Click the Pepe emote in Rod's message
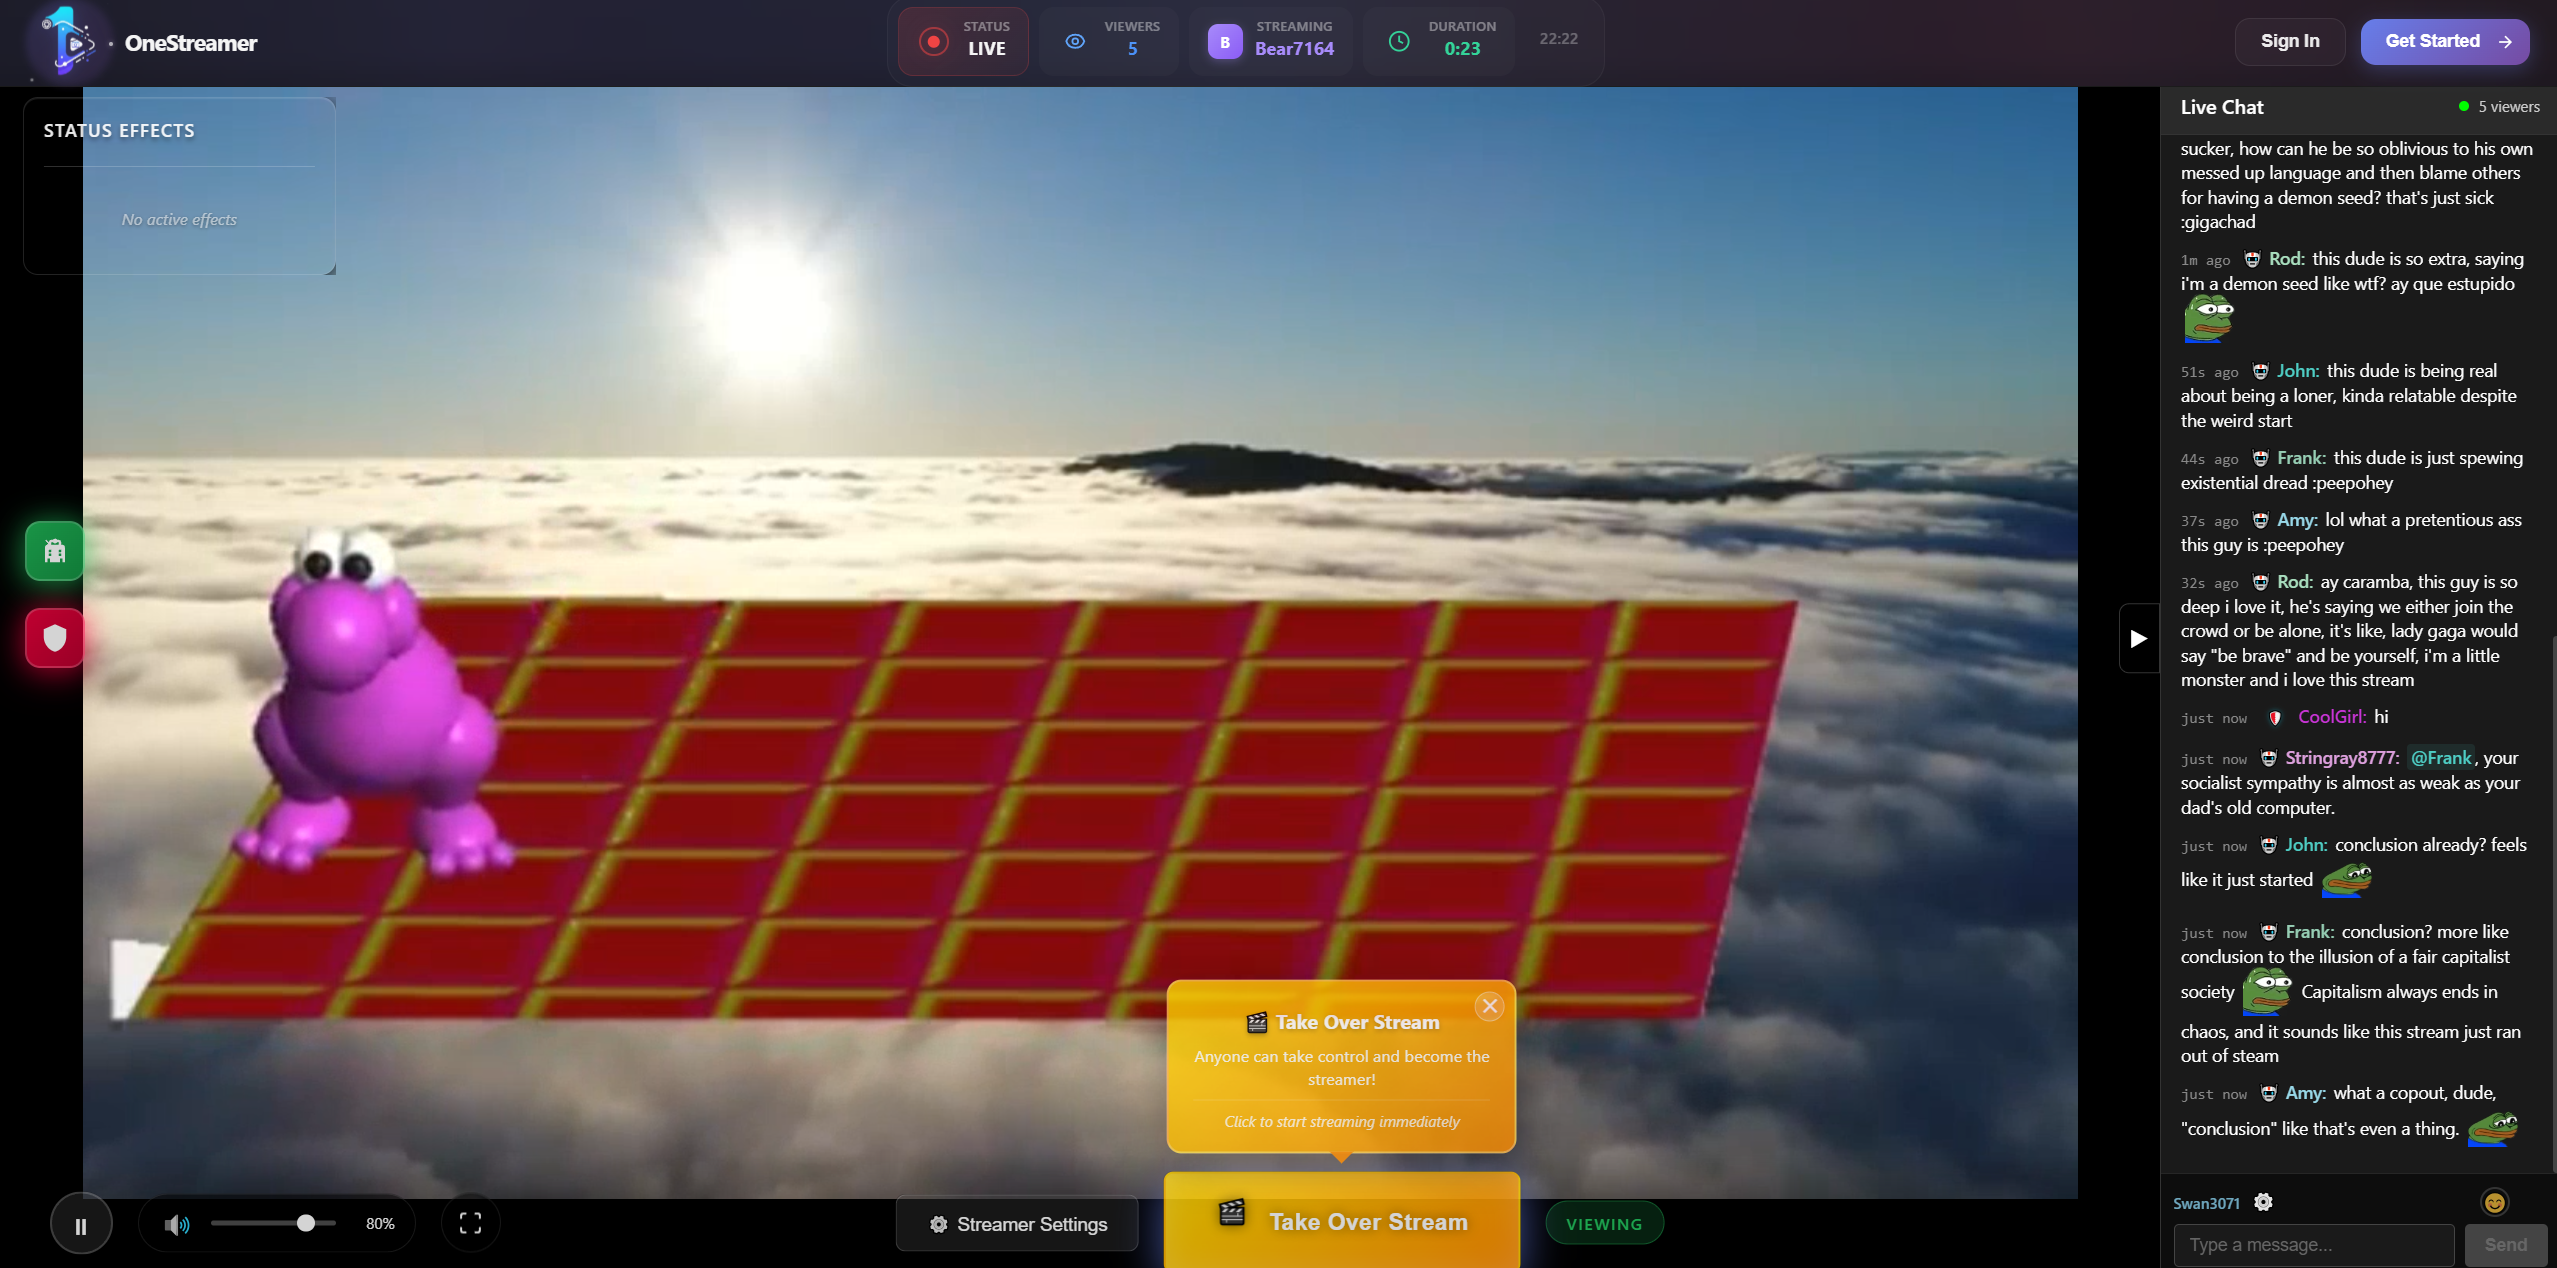This screenshot has height=1268, width=2557. coord(2208,319)
